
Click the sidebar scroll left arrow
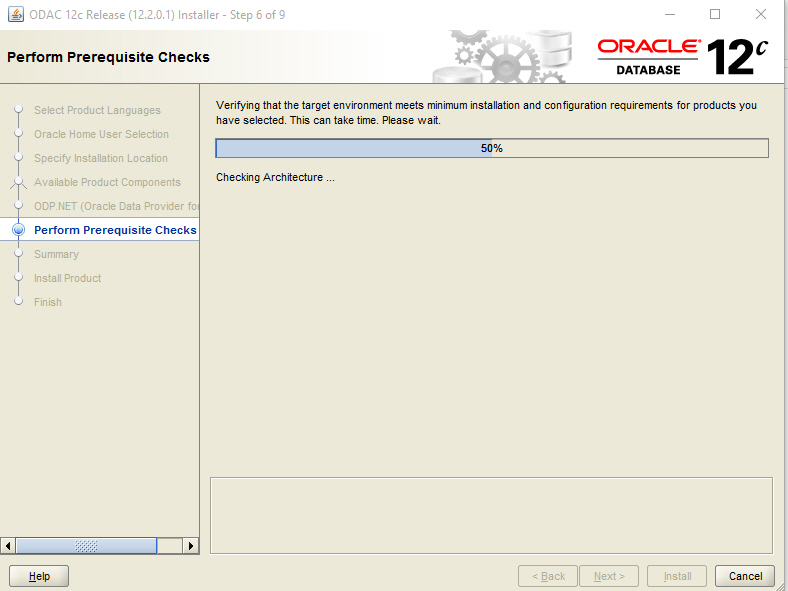click(x=8, y=546)
